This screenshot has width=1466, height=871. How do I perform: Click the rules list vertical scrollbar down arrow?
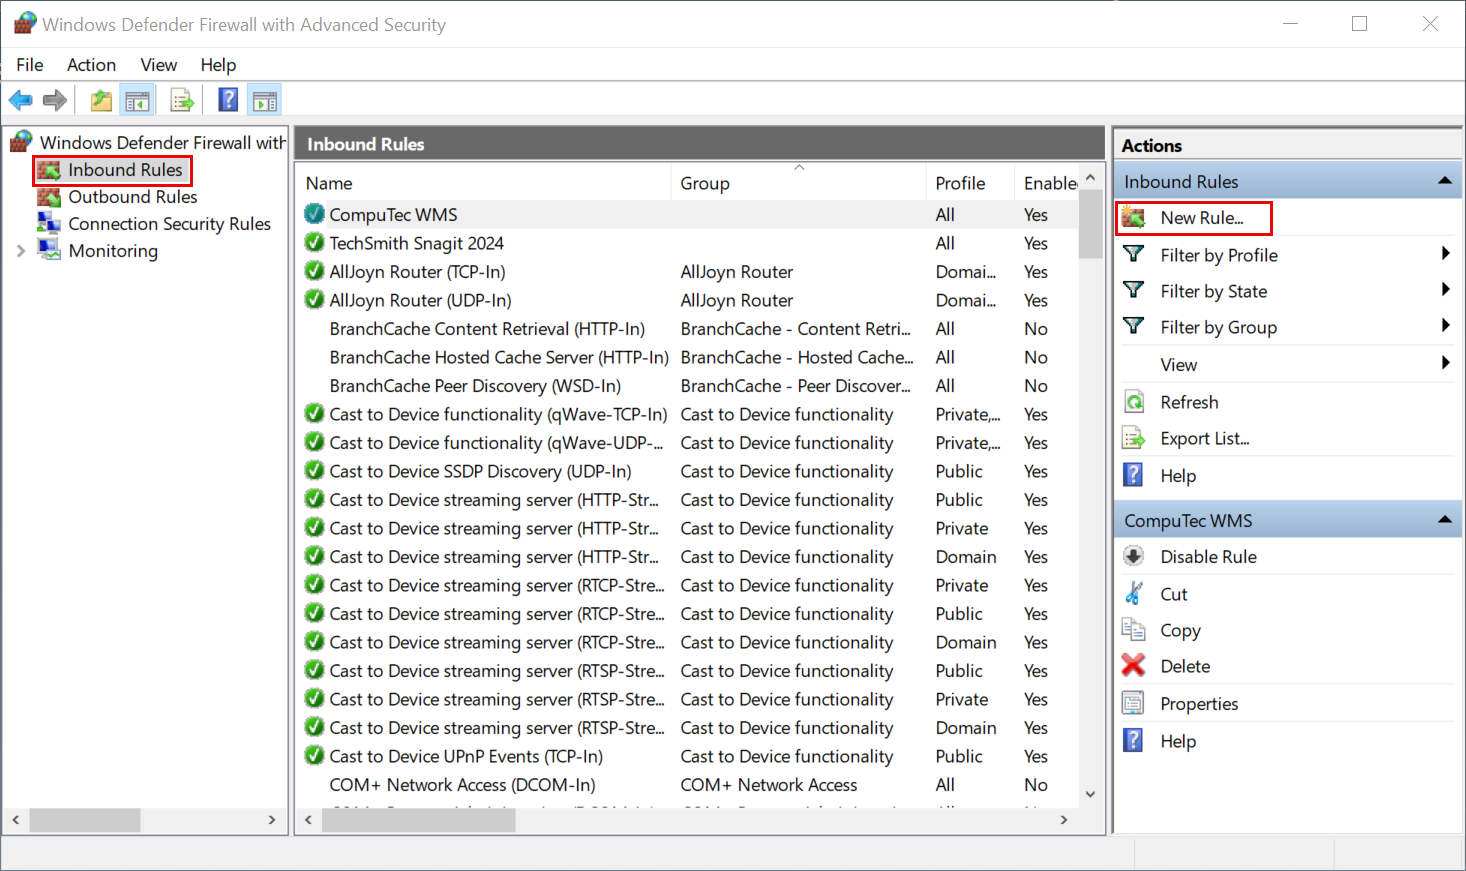tap(1090, 794)
